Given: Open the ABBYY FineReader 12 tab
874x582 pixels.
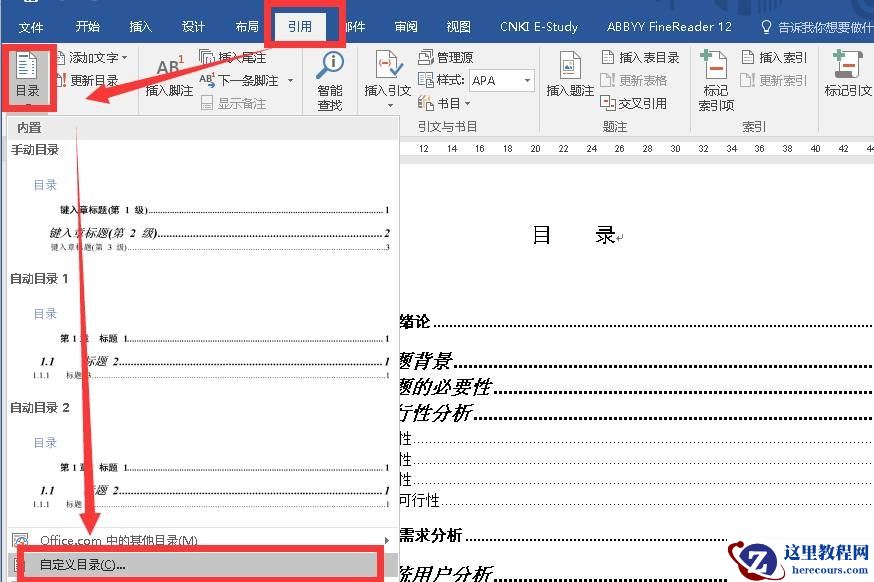Looking at the screenshot, I should (669, 27).
